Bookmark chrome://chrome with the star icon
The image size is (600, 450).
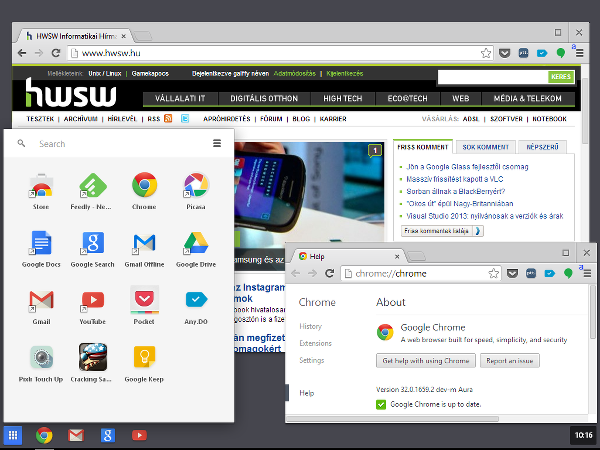pyautogui.click(x=494, y=273)
